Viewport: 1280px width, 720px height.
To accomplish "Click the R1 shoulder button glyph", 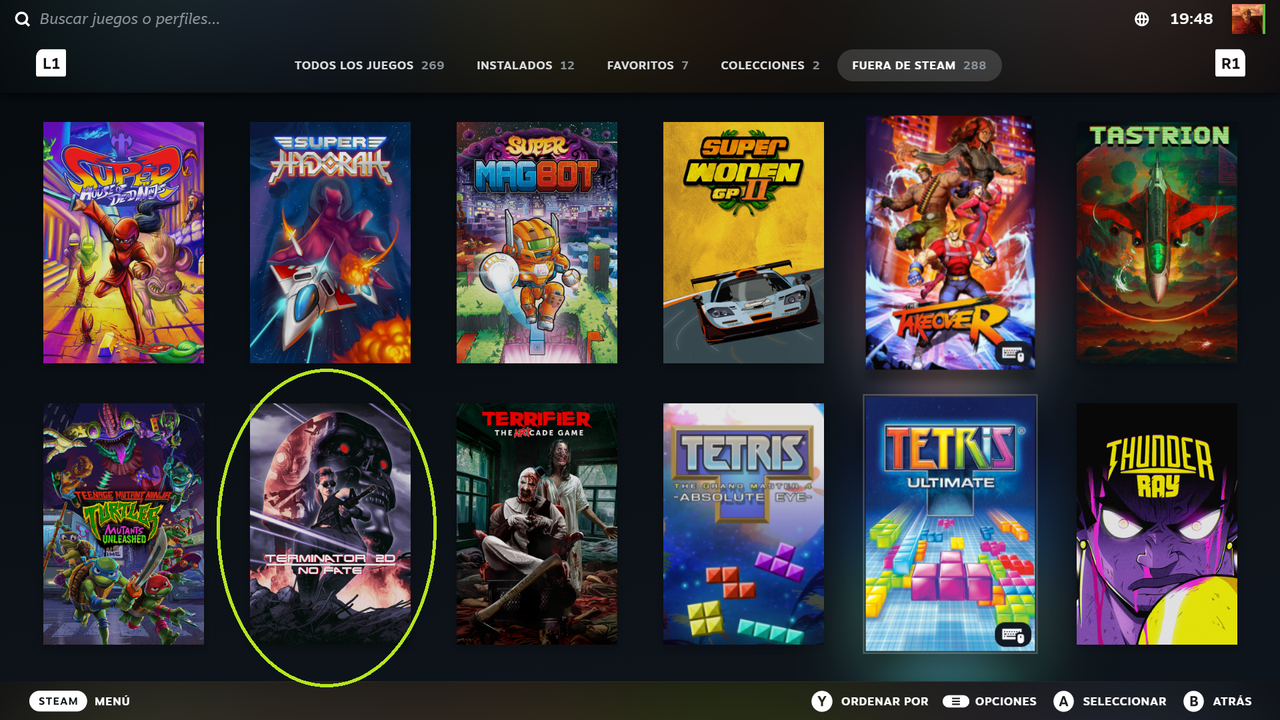I will pyautogui.click(x=1229, y=64).
